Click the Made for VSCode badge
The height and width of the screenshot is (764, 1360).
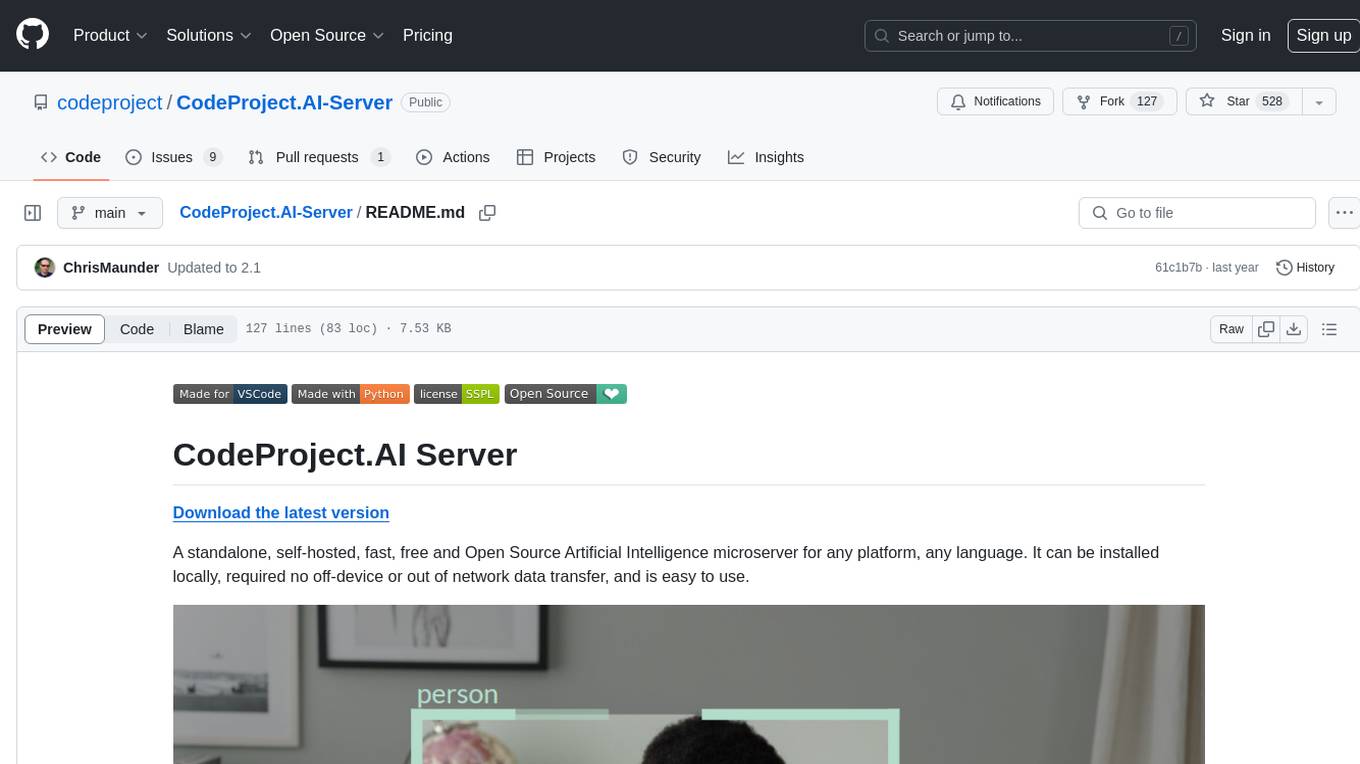coord(230,394)
